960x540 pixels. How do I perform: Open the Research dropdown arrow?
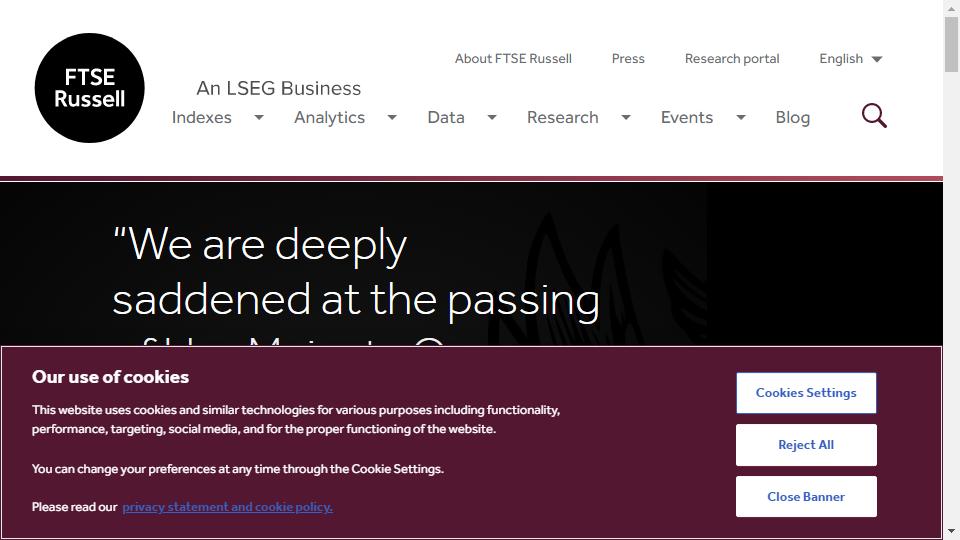click(626, 118)
